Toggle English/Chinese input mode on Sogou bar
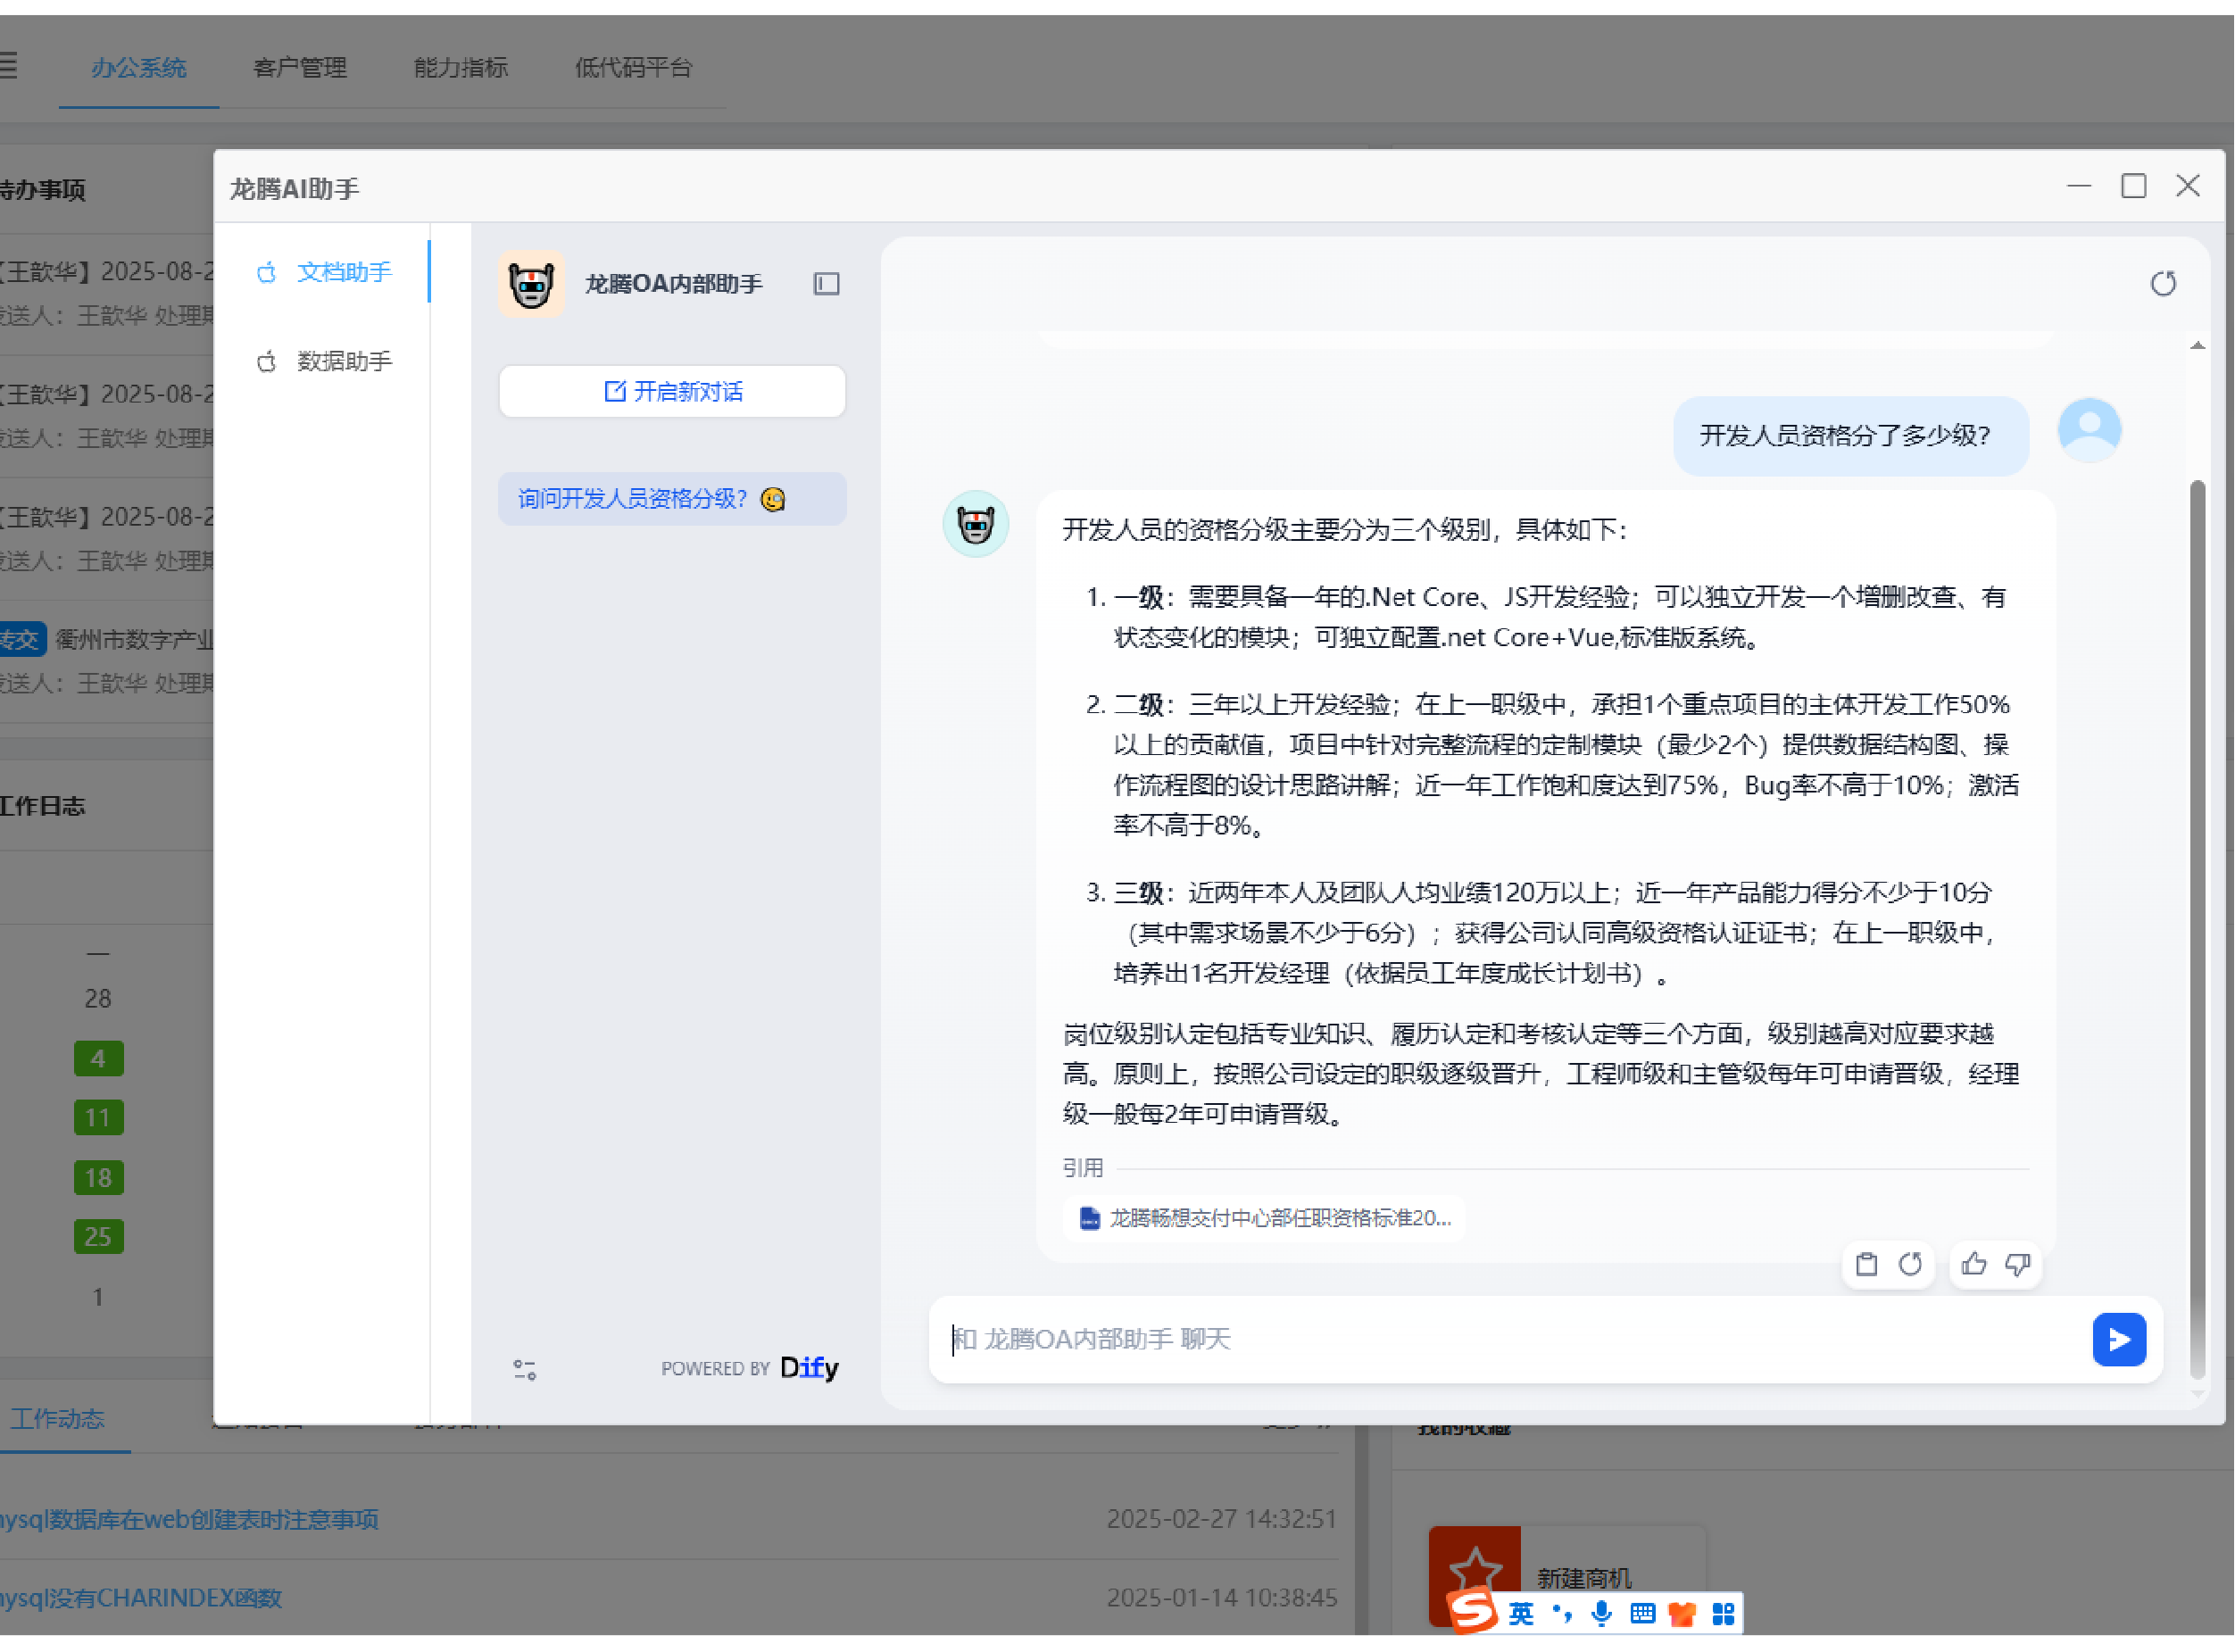 (1520, 1613)
